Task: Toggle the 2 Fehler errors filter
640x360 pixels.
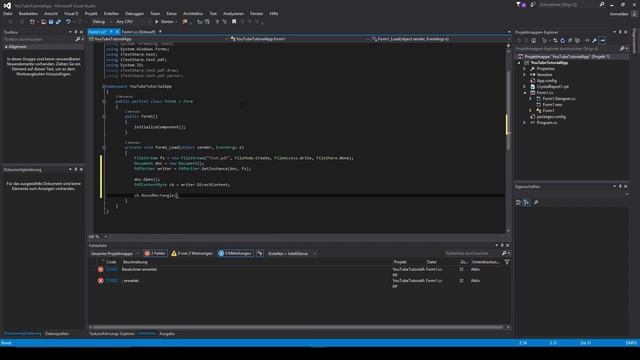Action: point(155,253)
